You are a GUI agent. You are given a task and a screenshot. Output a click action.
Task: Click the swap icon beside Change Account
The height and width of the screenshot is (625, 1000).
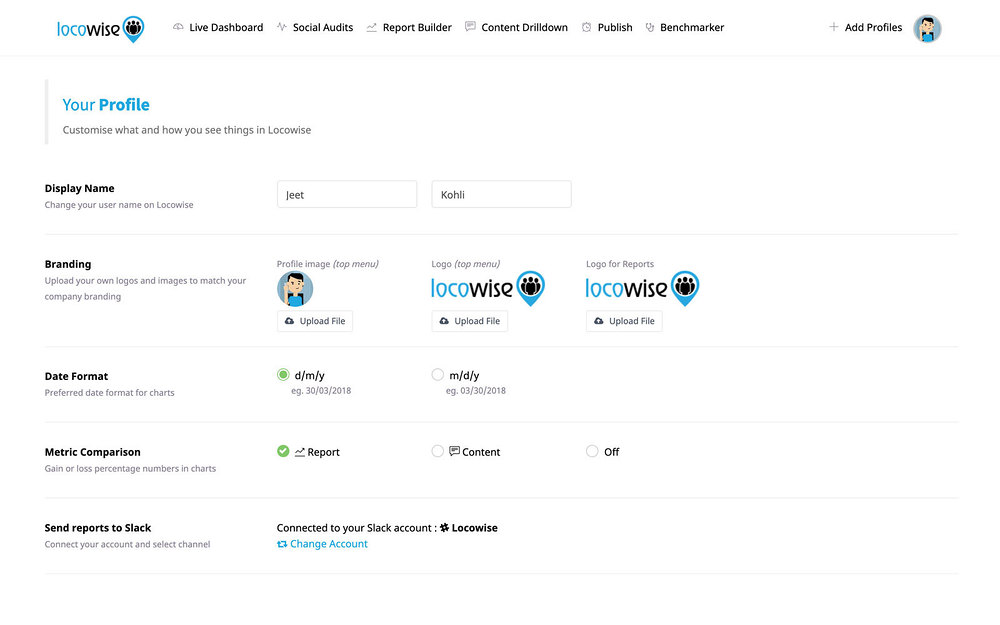282,544
